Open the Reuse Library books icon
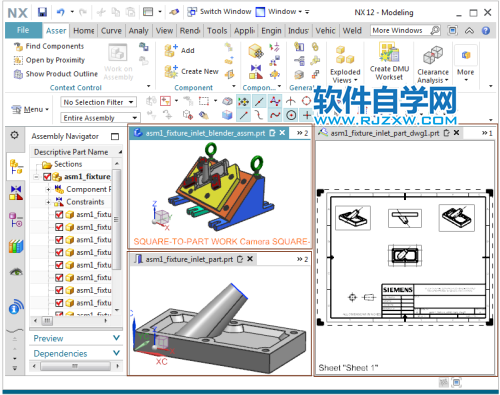 16,246
